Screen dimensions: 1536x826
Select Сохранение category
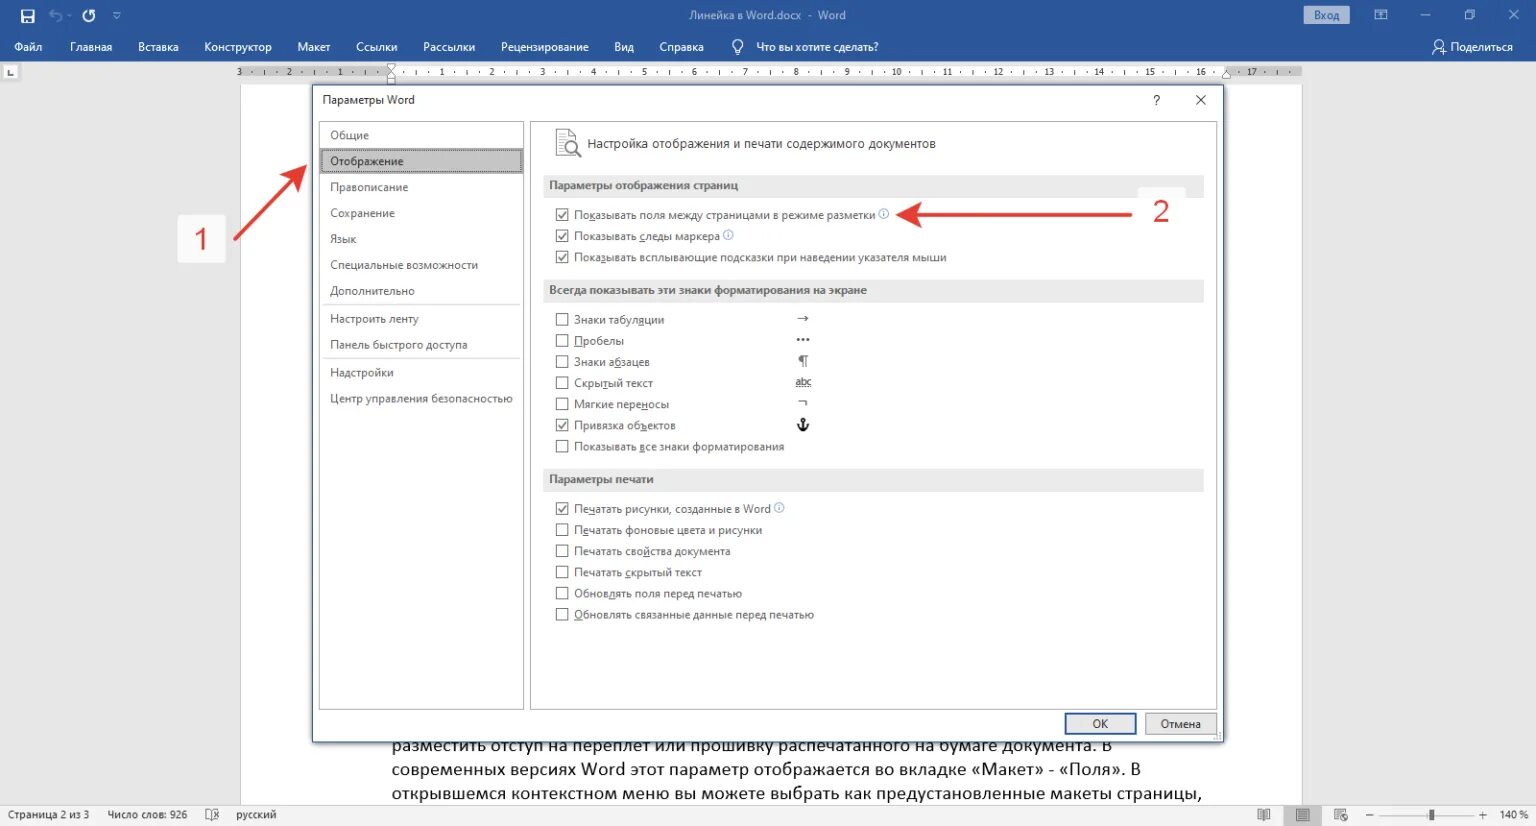421,213
